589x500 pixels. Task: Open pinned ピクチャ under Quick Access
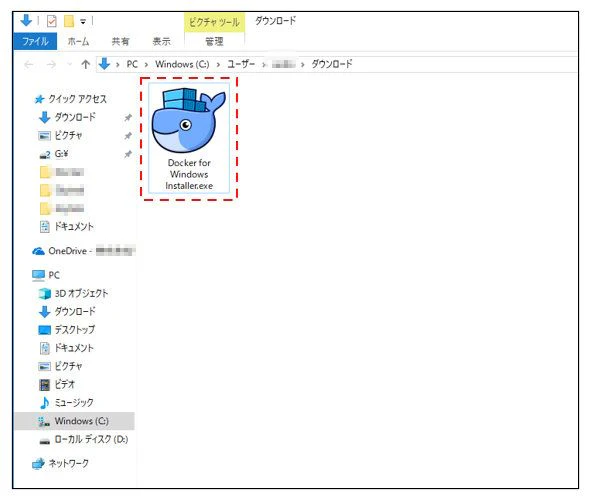68,136
